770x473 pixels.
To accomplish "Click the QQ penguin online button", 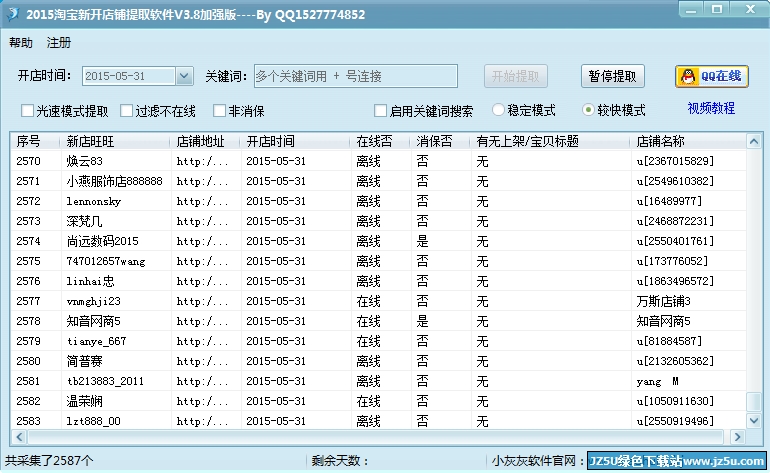I will point(712,77).
